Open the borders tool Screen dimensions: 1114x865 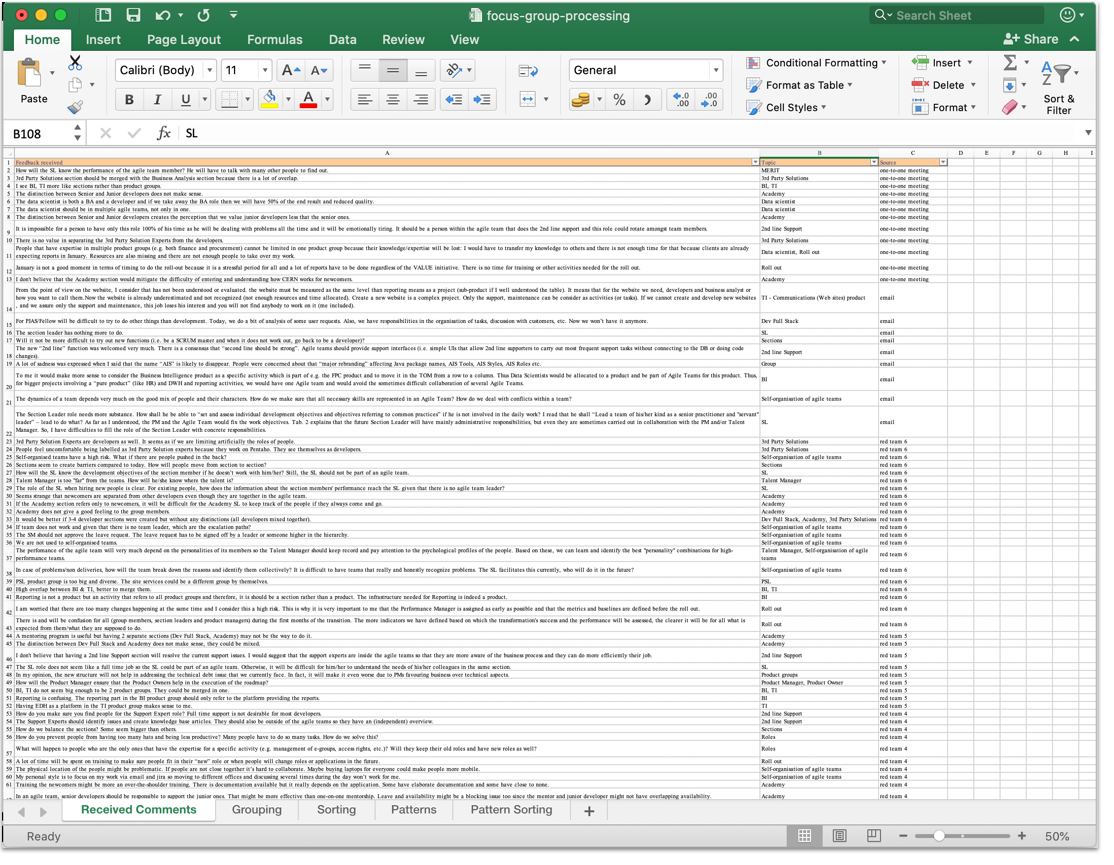coord(229,99)
